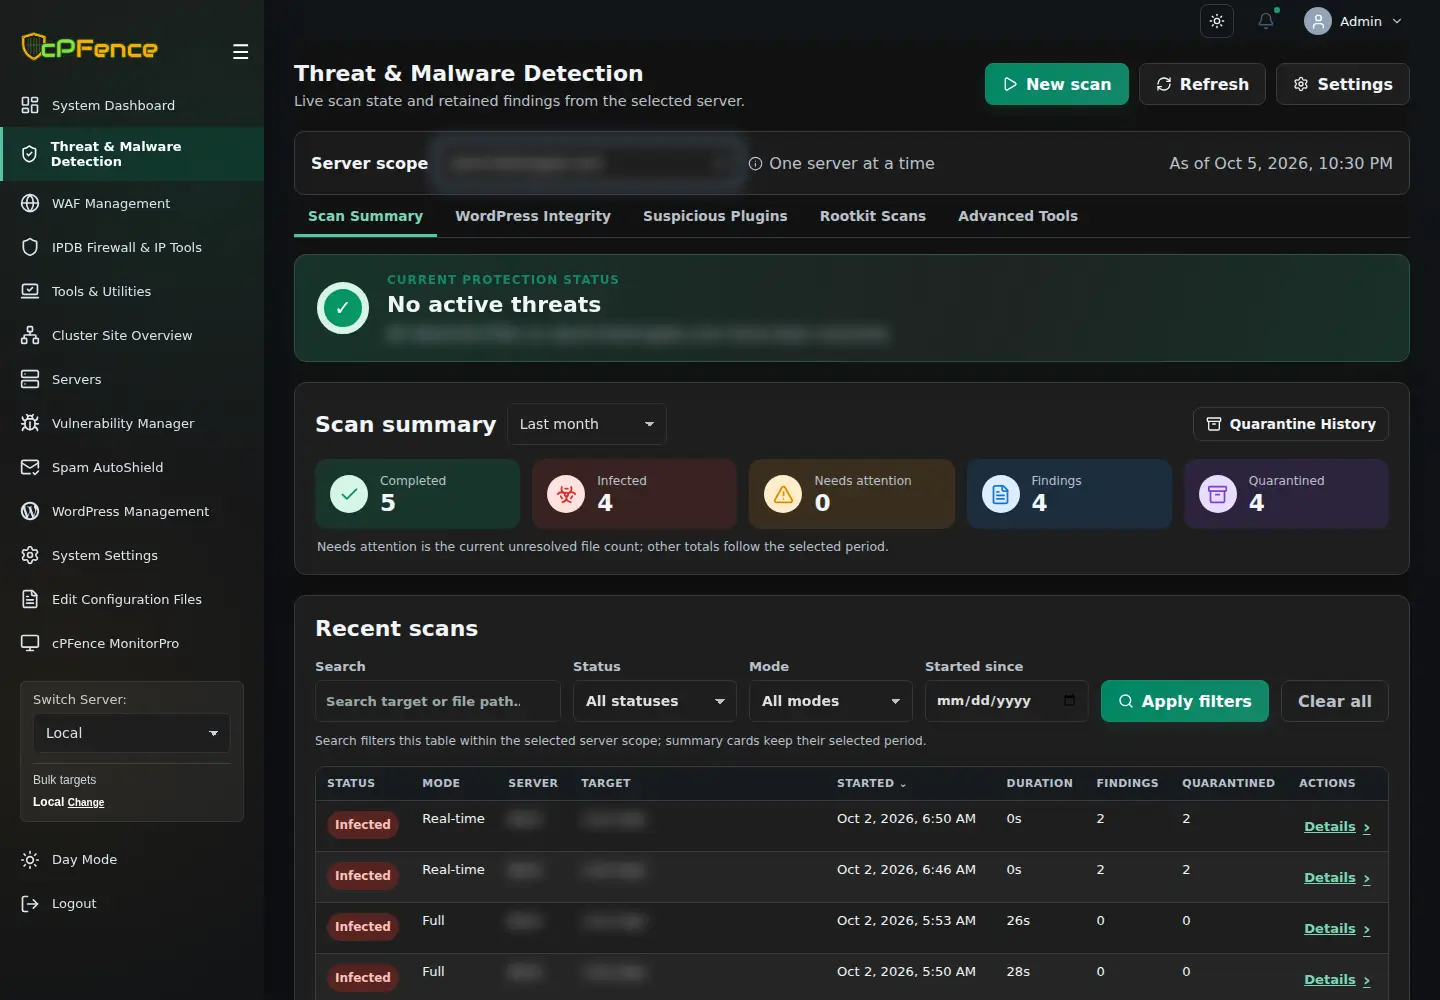
Task: Collapse sidebar with hamburger menu icon
Action: point(240,52)
